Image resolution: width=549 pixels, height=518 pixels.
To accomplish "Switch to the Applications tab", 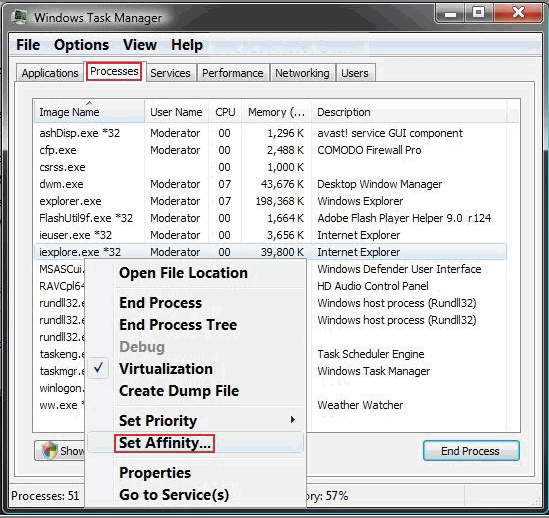I will point(50,73).
